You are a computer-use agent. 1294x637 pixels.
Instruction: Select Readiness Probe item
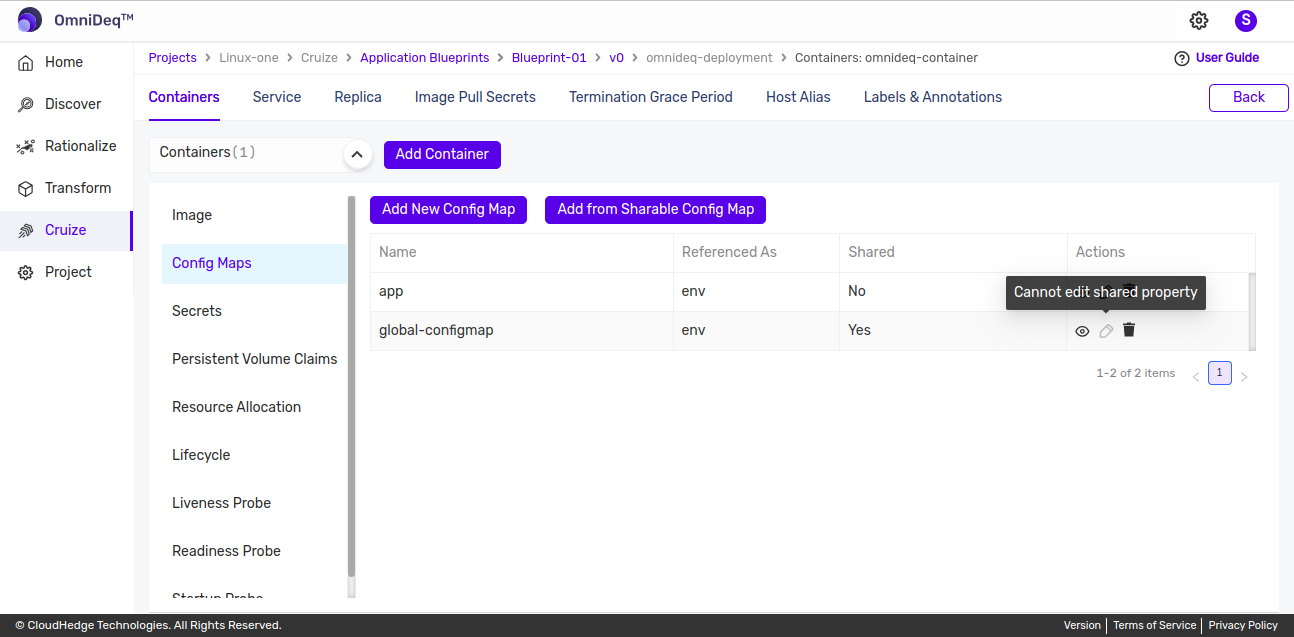[x=254, y=551]
